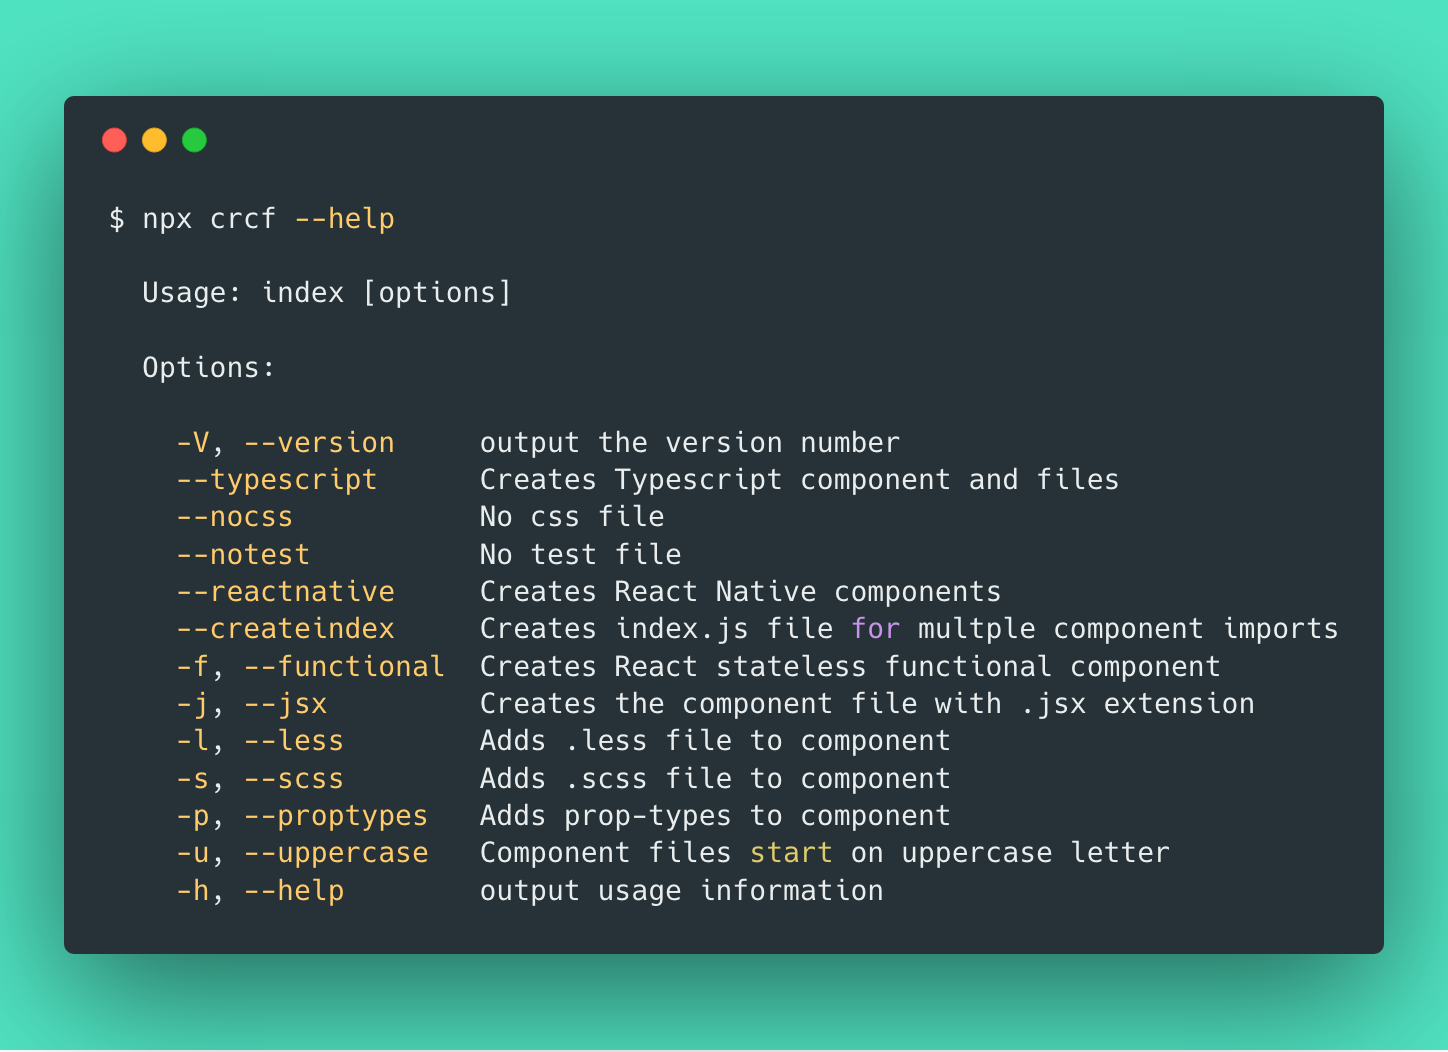
Task: Click the --reactnative option flag
Action: [x=285, y=592]
